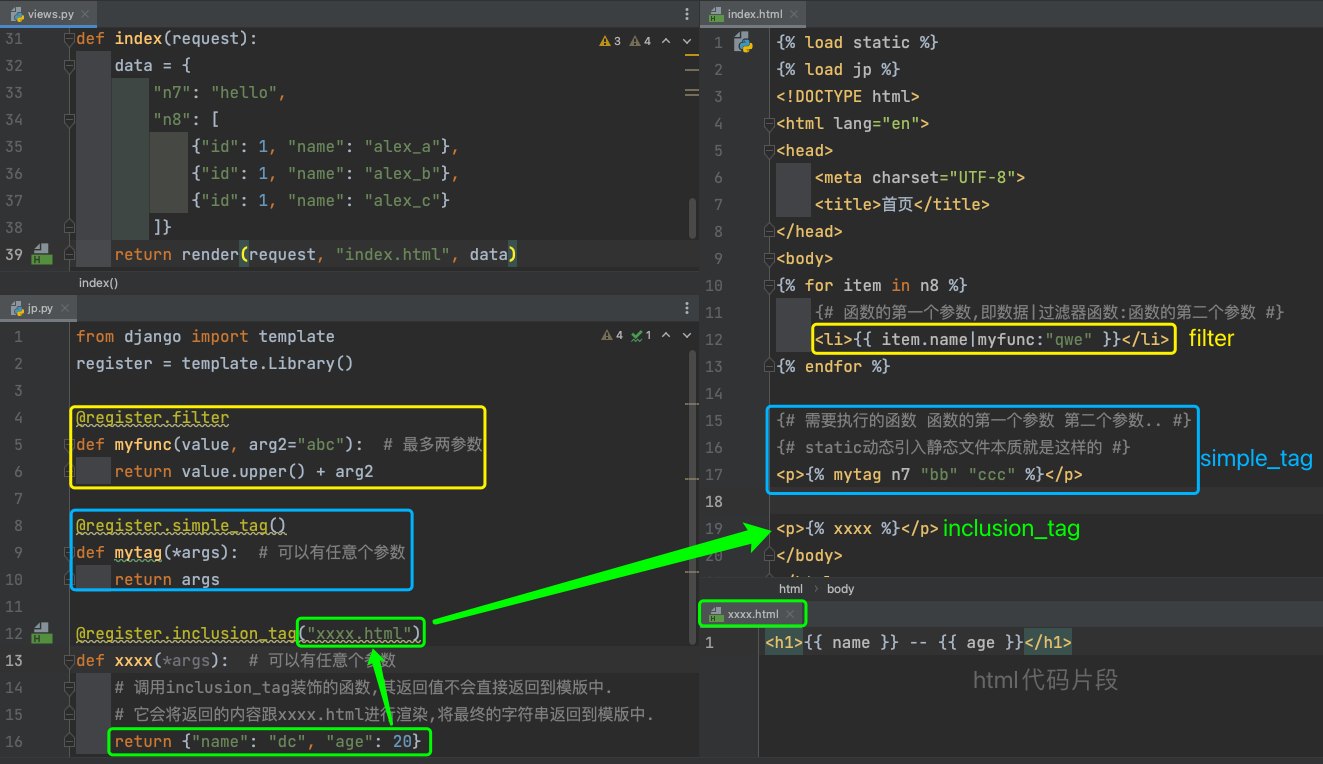Close the xxxx.html tab
Image resolution: width=1323 pixels, height=764 pixels.
790,614
